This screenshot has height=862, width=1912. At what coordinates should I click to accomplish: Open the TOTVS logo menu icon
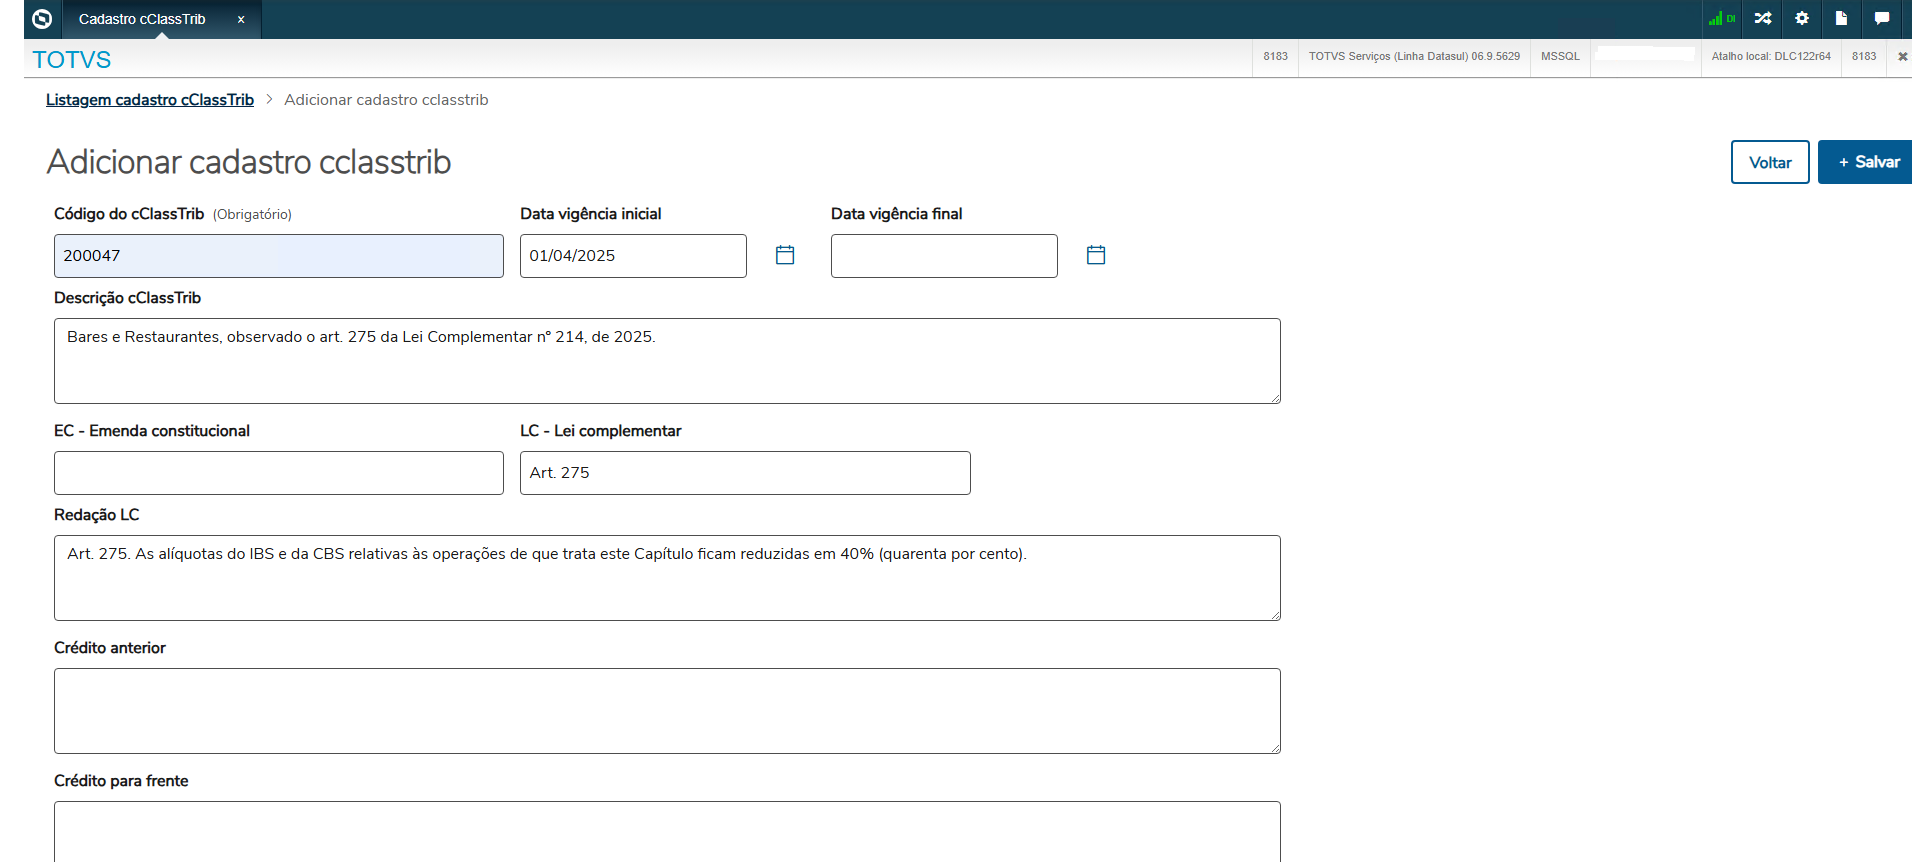[x=42, y=19]
